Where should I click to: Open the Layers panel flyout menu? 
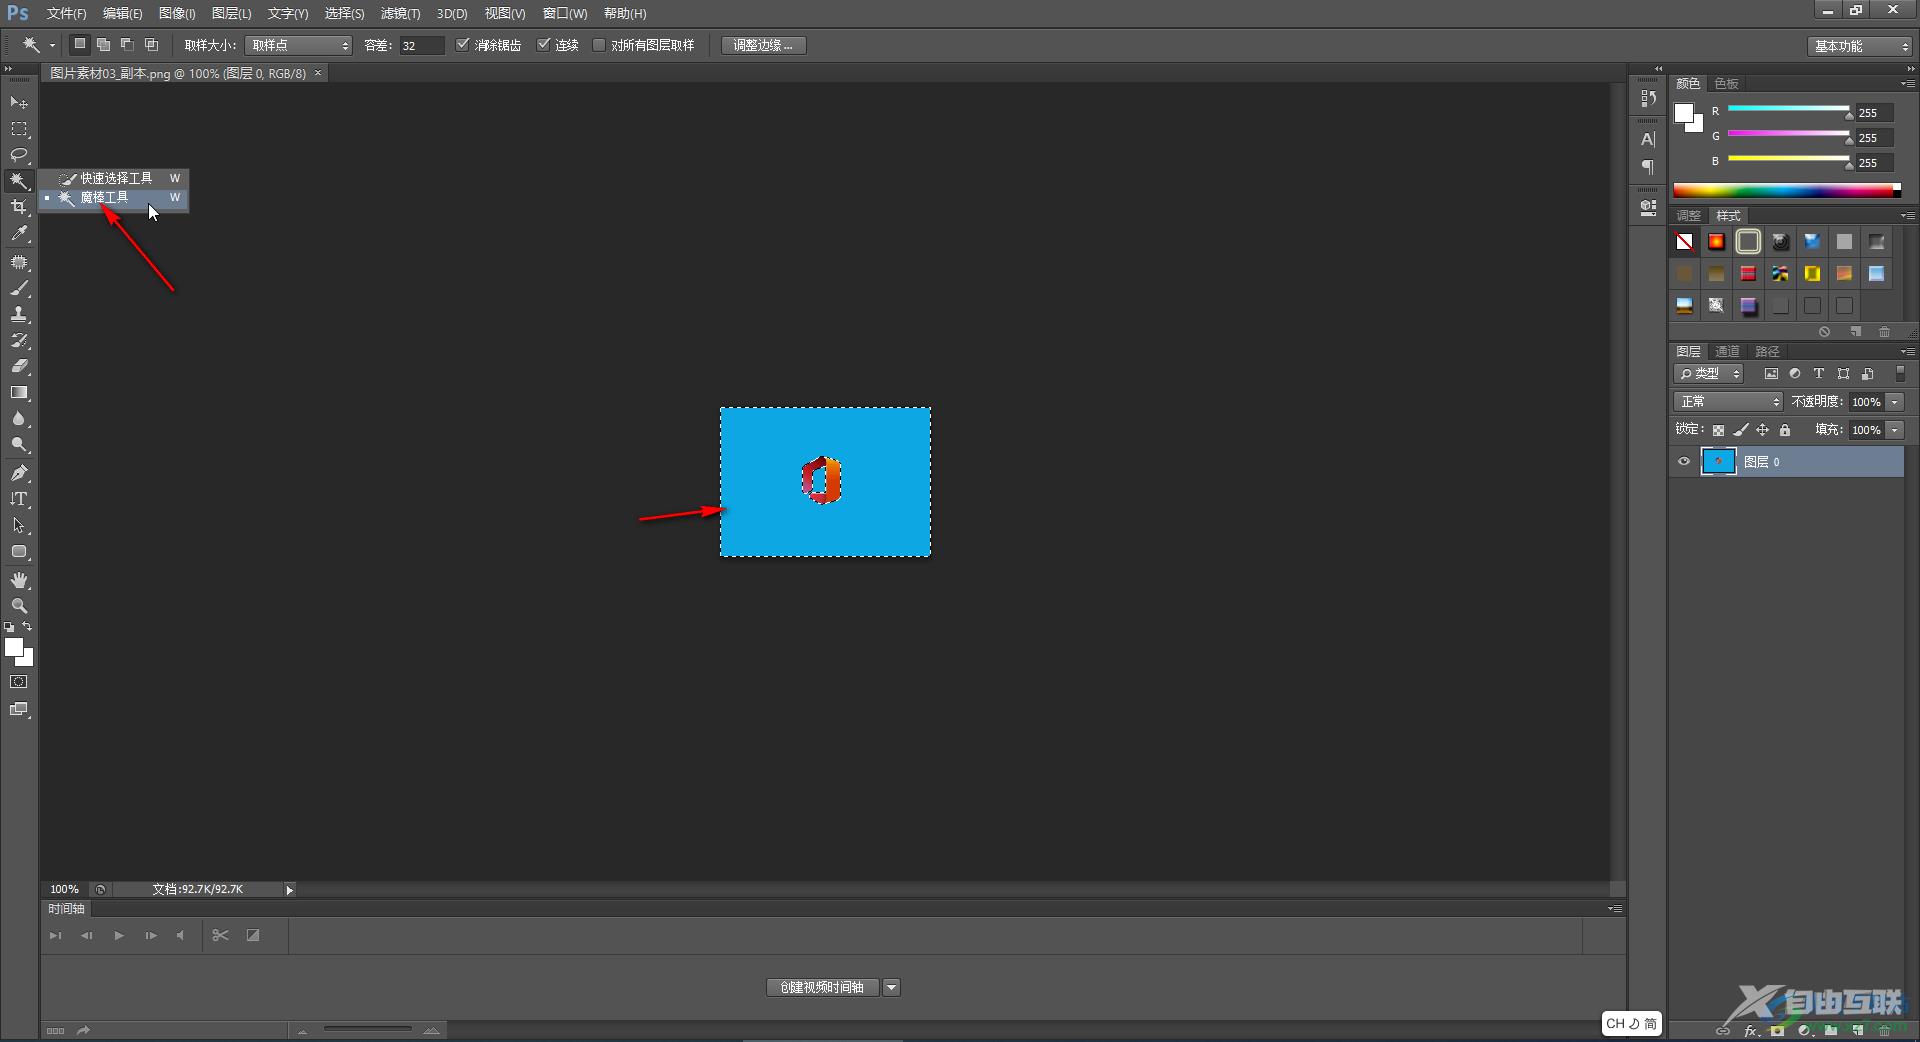[x=1908, y=351]
